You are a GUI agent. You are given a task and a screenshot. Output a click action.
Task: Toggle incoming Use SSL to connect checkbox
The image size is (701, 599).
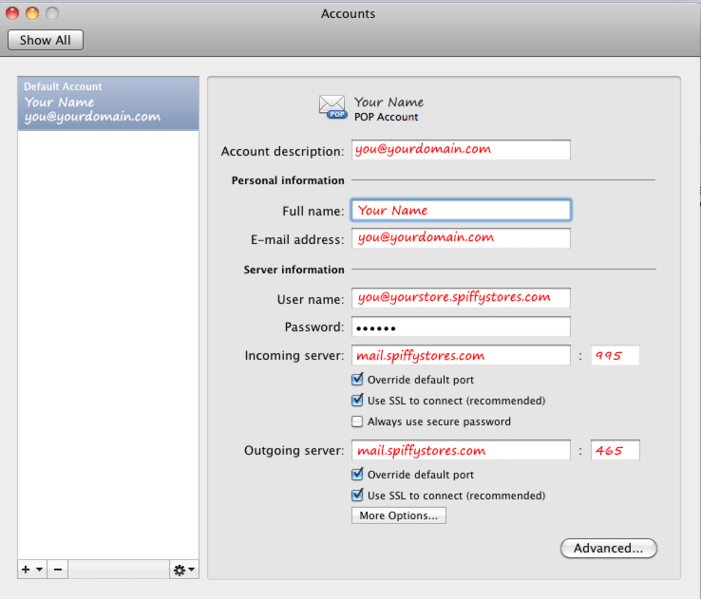[x=357, y=400]
